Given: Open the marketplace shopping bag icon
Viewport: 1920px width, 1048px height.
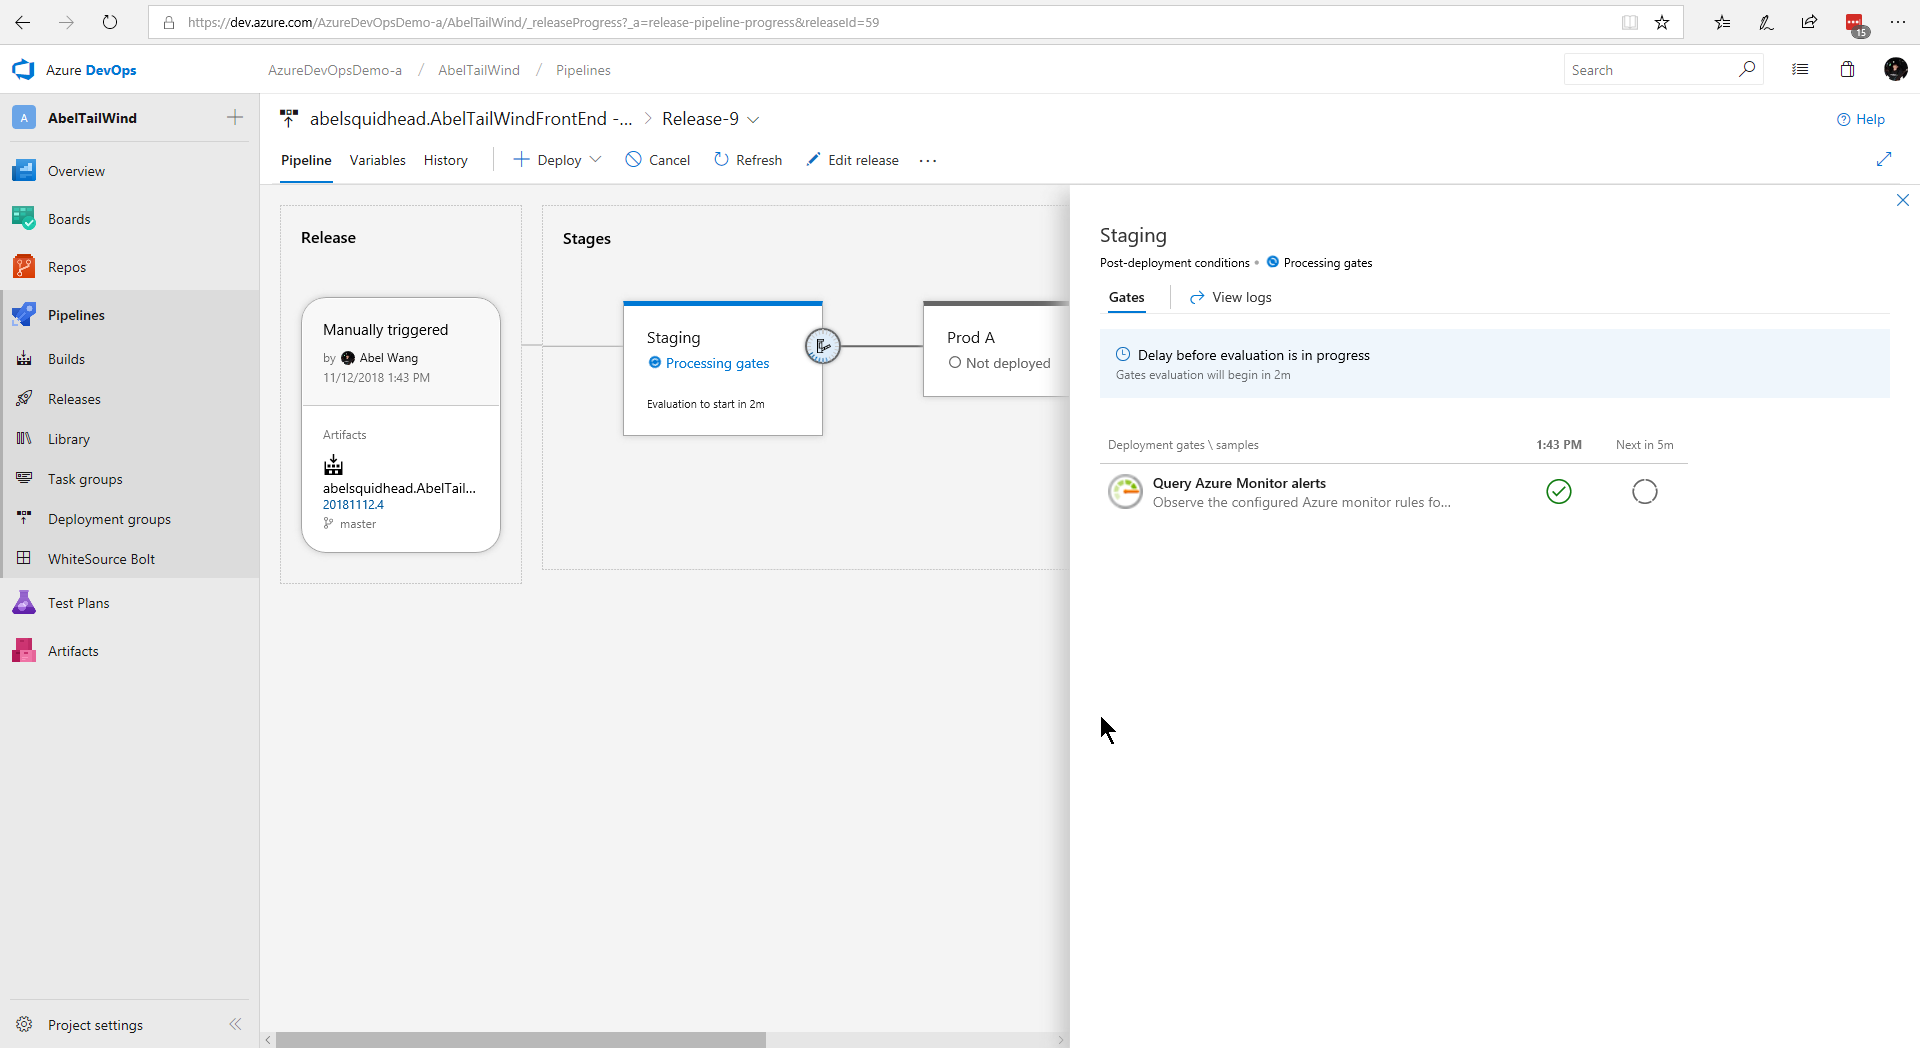Looking at the screenshot, I should [x=1847, y=69].
